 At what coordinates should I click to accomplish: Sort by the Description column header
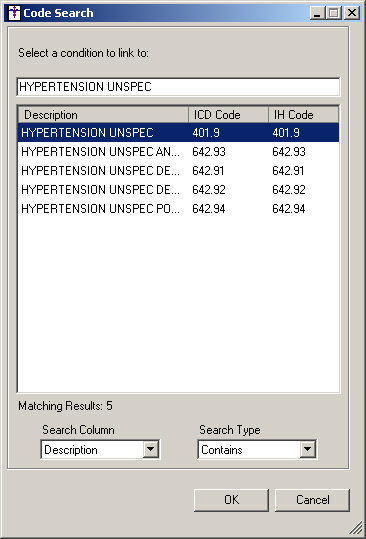(x=103, y=114)
